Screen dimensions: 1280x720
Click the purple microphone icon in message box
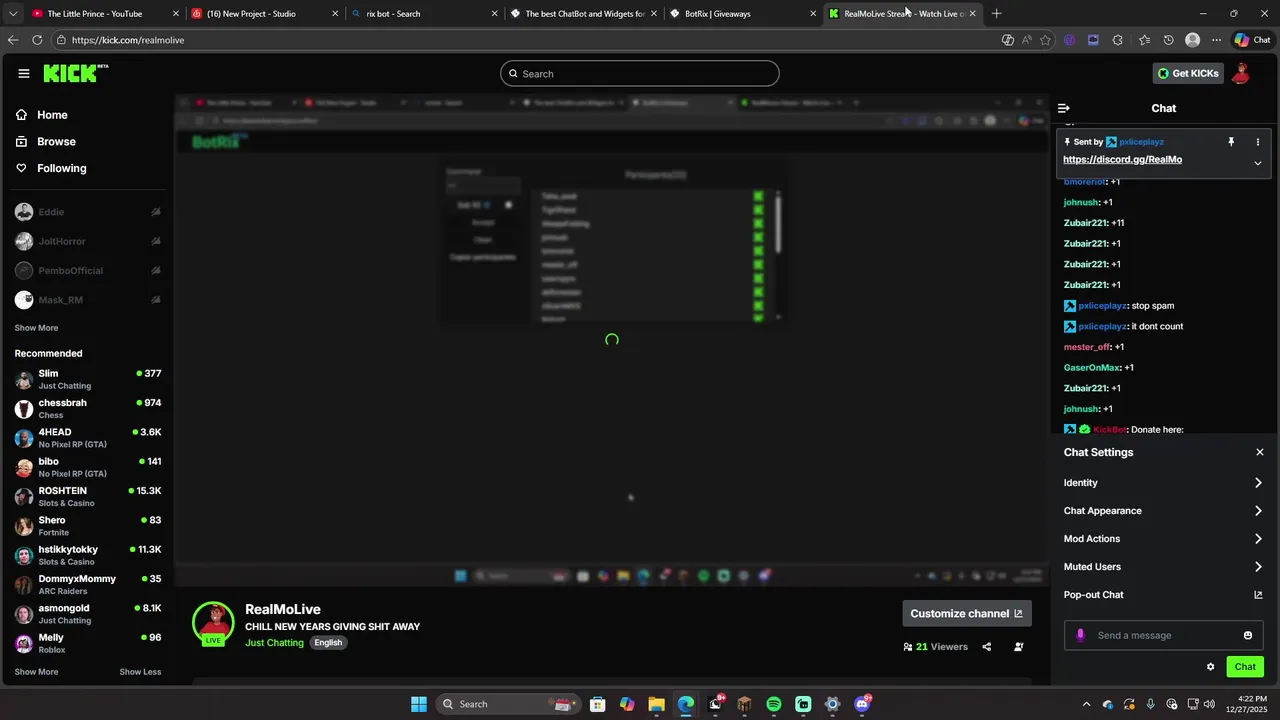point(1080,635)
